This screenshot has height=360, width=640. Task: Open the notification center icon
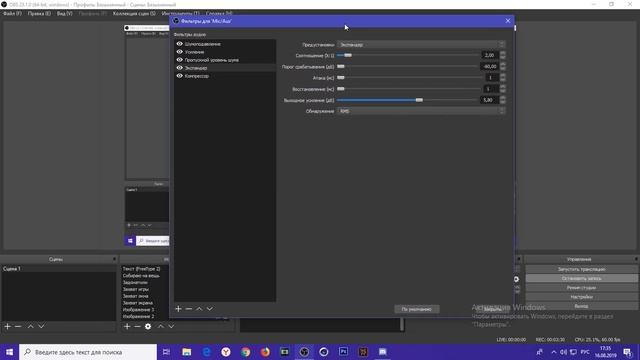coord(628,352)
